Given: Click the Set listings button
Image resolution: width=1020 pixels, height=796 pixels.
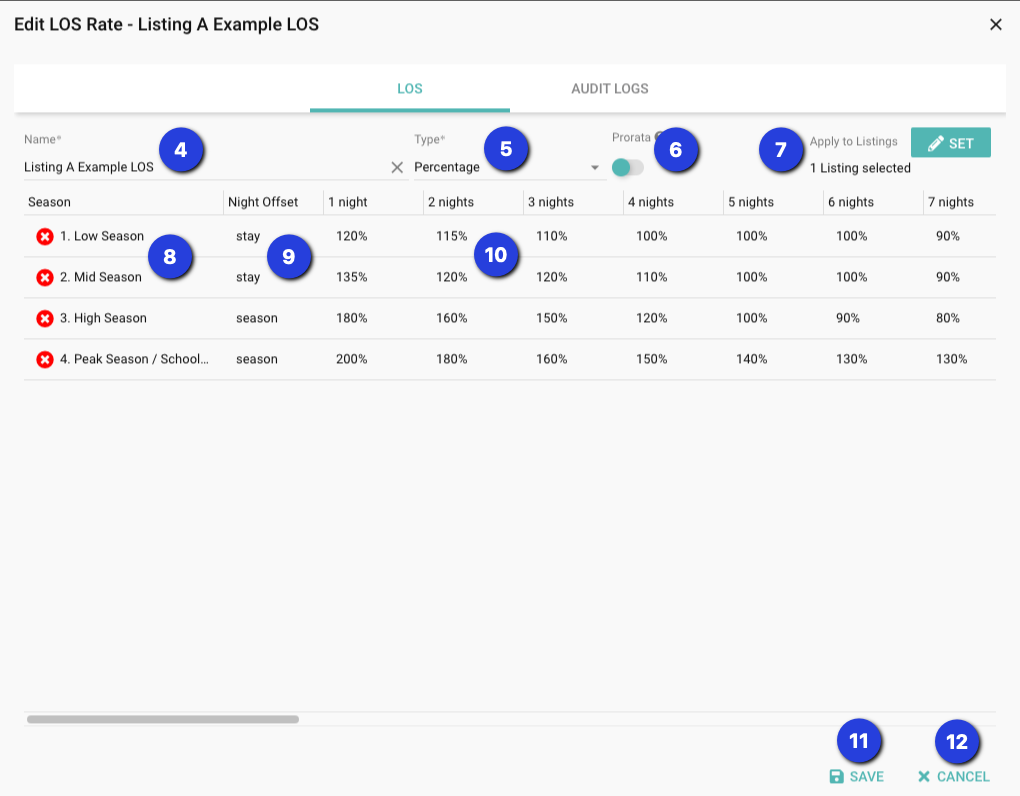Looking at the screenshot, I should click(x=950, y=143).
